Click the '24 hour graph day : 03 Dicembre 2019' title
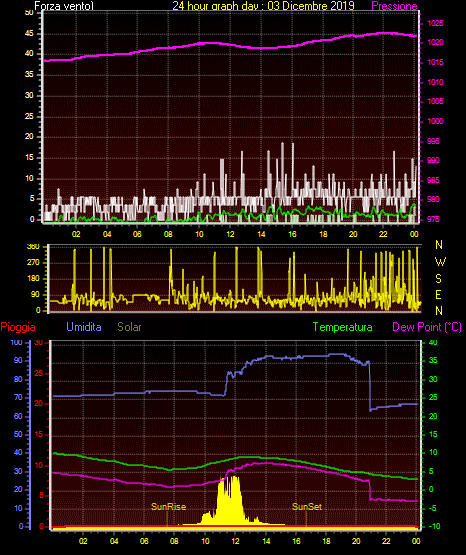The image size is (466, 555). (263, 5)
